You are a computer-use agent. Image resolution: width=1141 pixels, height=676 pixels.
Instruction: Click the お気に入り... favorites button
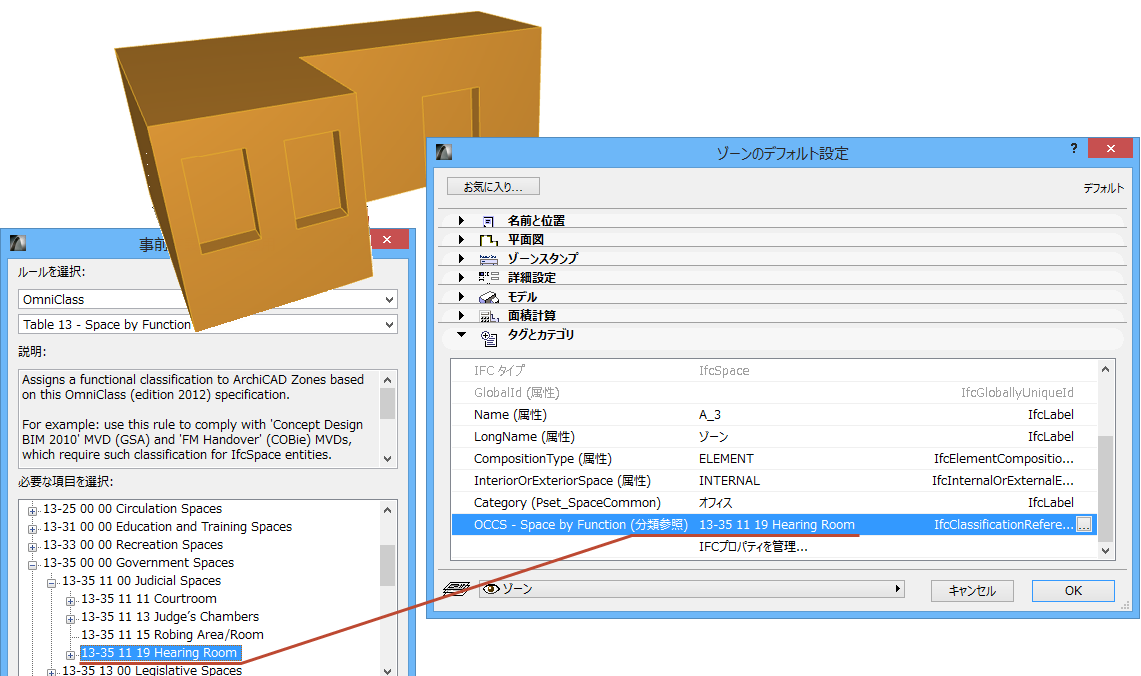pos(493,186)
